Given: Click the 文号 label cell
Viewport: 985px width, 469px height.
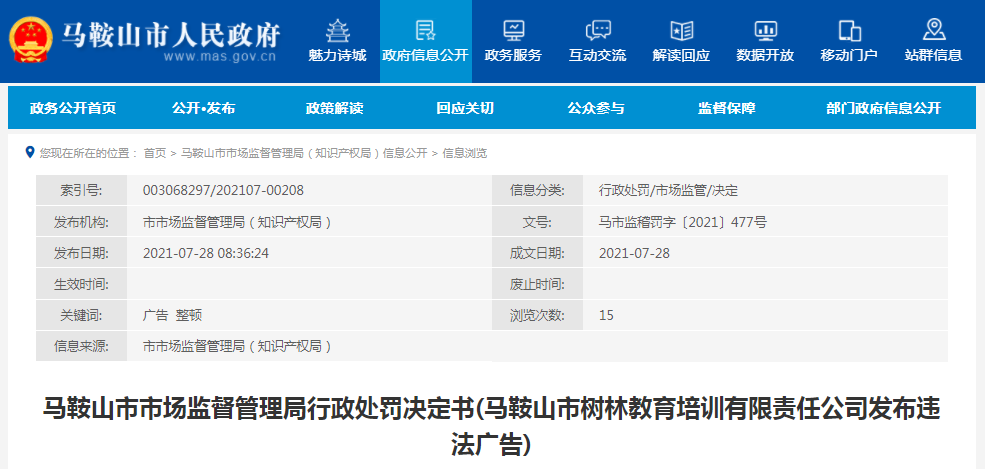Looking at the screenshot, I should point(538,222).
